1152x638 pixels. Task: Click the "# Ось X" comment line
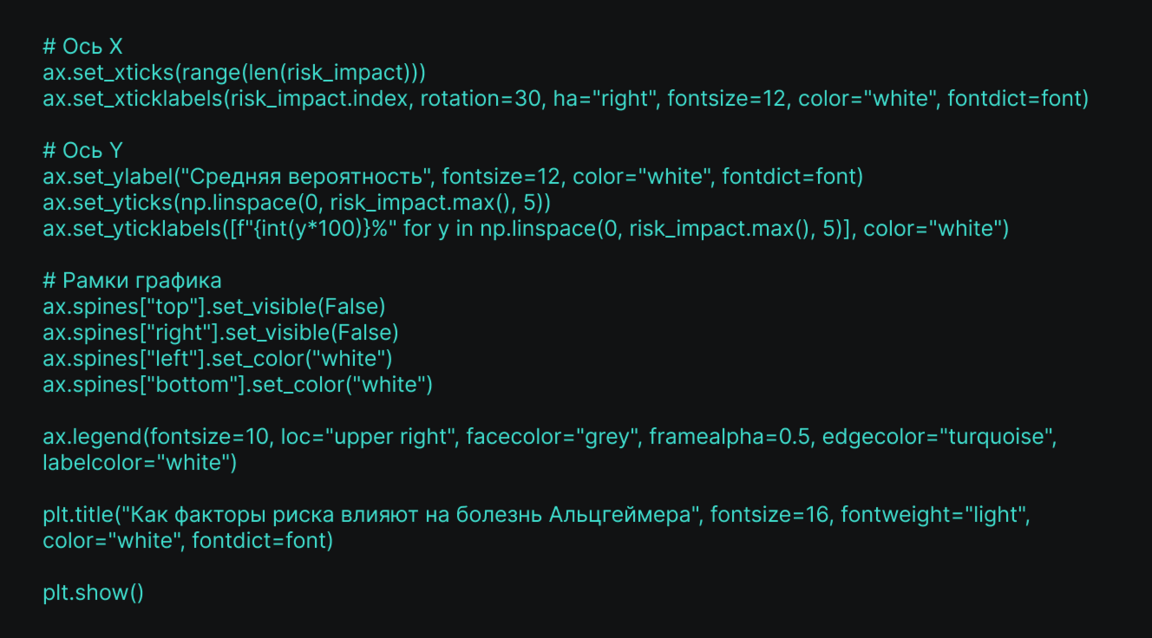82,47
